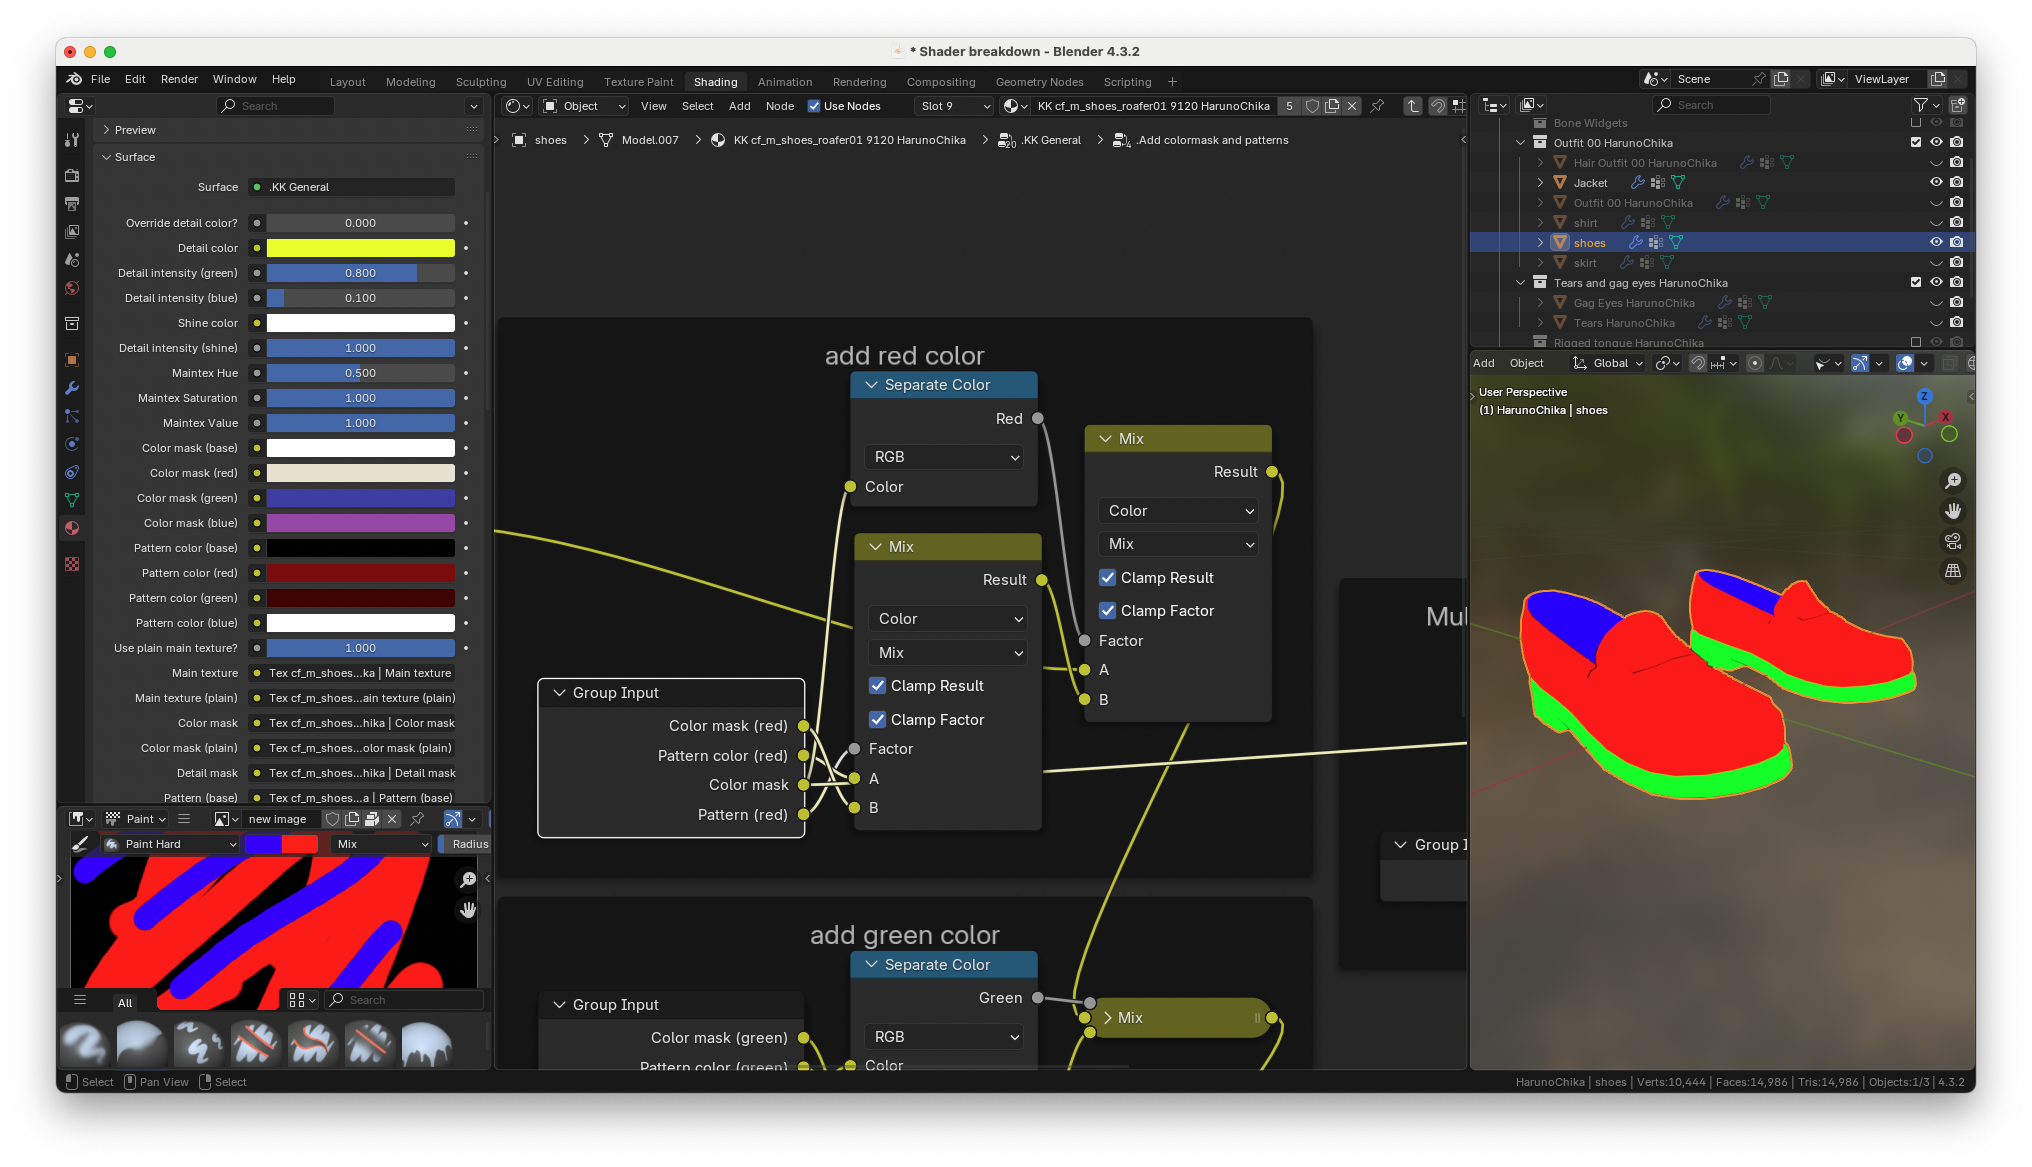Disable Clamp Result on right Mix node
The image size is (2032, 1167).
[1108, 578]
